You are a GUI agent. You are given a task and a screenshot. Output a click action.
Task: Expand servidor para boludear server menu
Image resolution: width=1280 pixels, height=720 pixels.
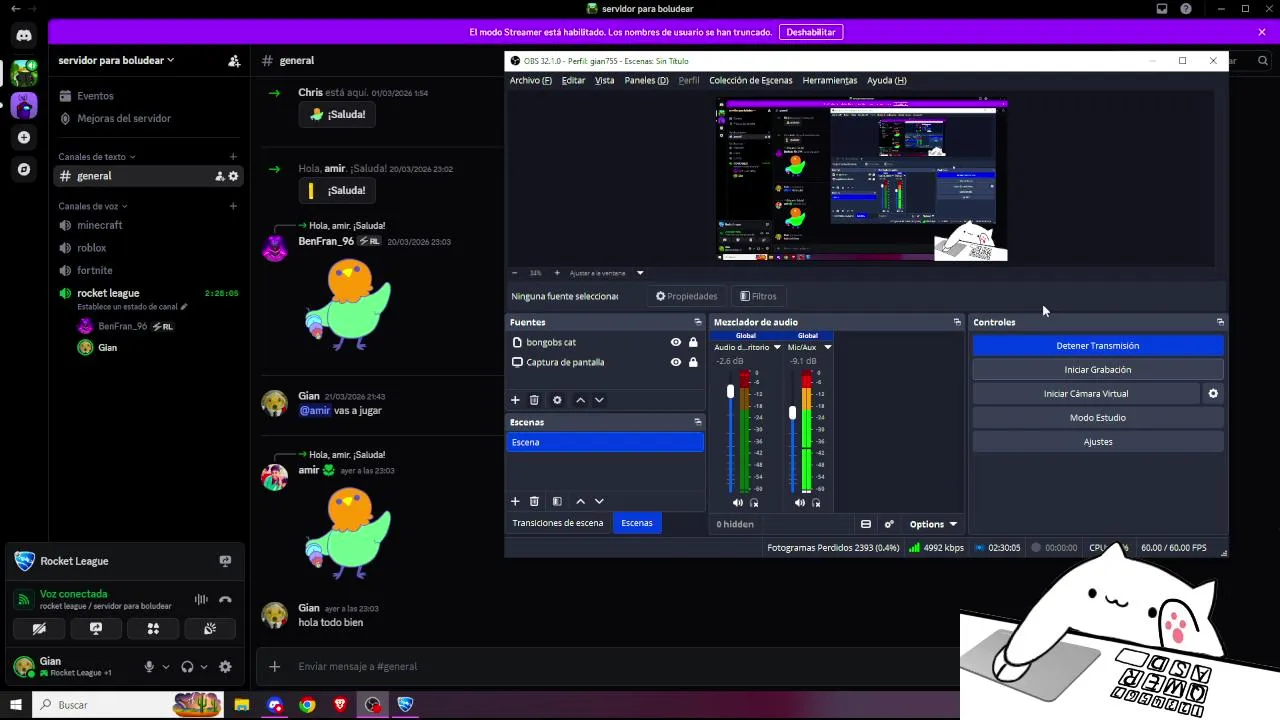(x=116, y=61)
